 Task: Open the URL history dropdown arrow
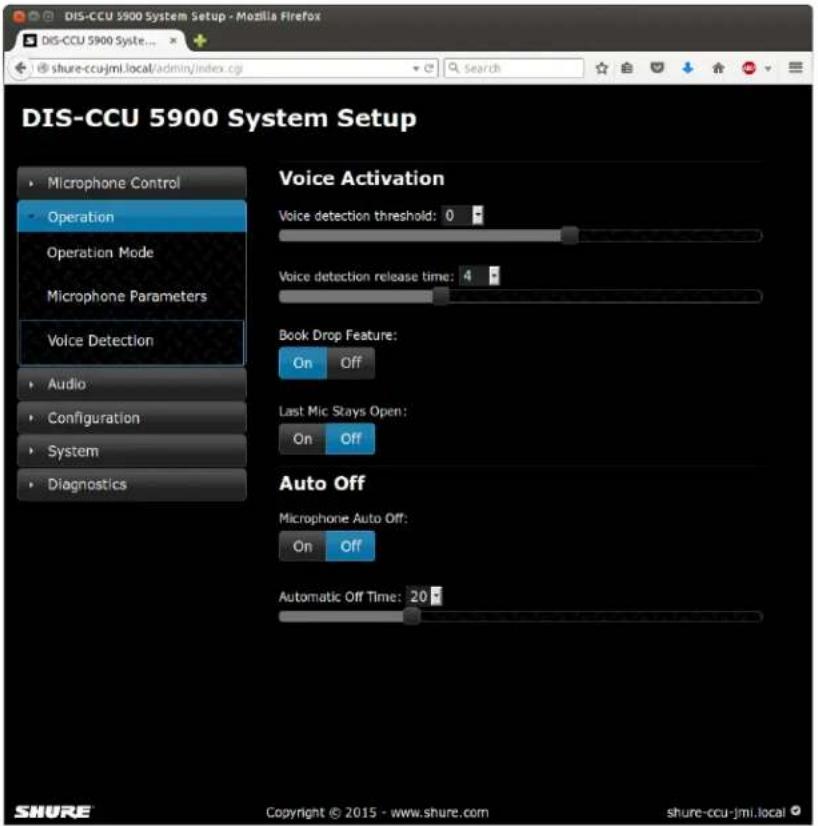click(x=416, y=68)
